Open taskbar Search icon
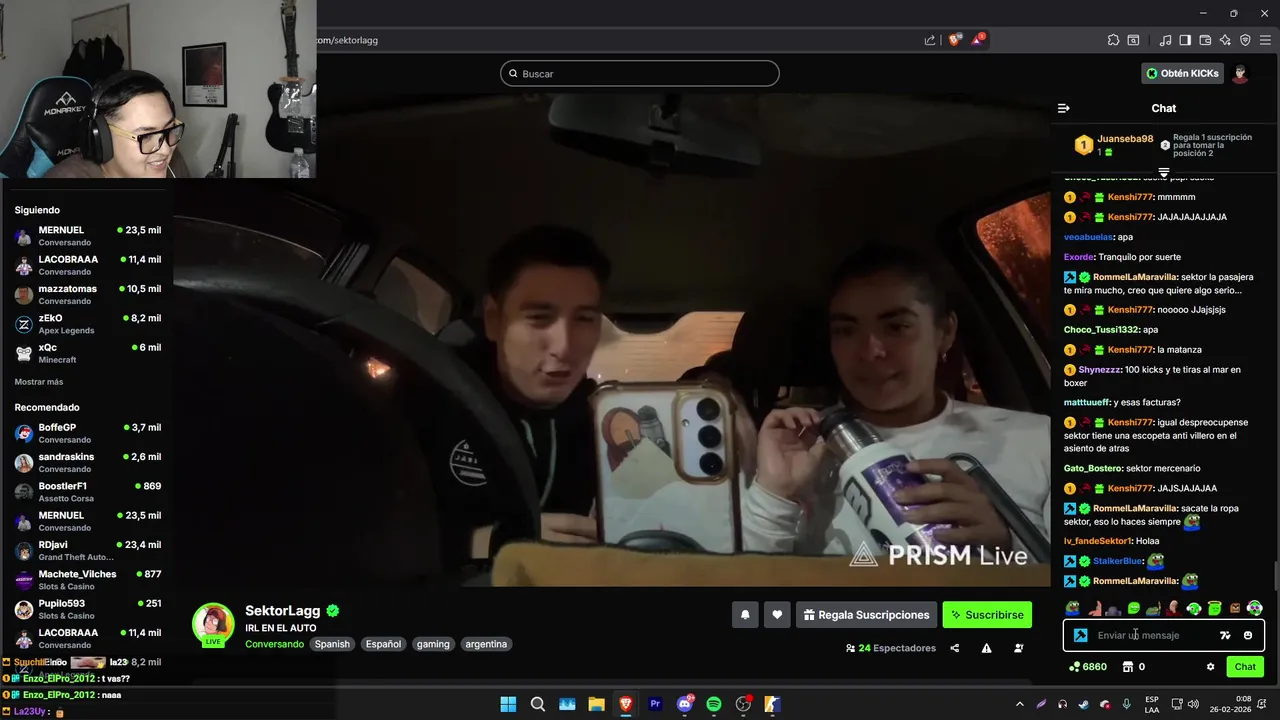 click(x=537, y=704)
